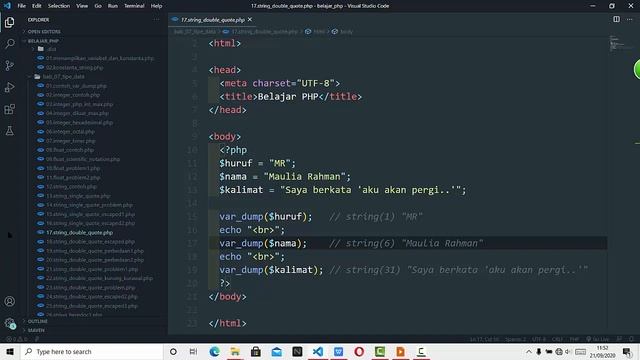
Task: Open Microsoft Store from the taskbar
Action: (x=256, y=351)
